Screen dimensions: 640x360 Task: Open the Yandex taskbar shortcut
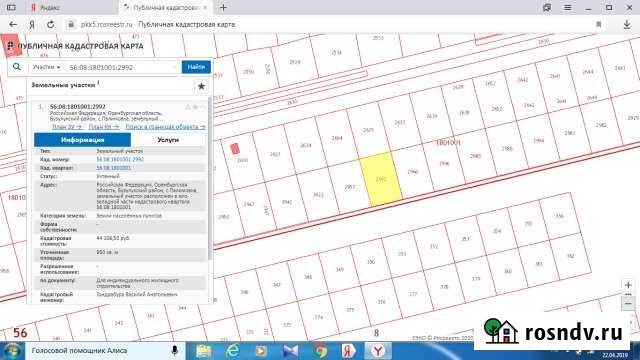point(348,351)
